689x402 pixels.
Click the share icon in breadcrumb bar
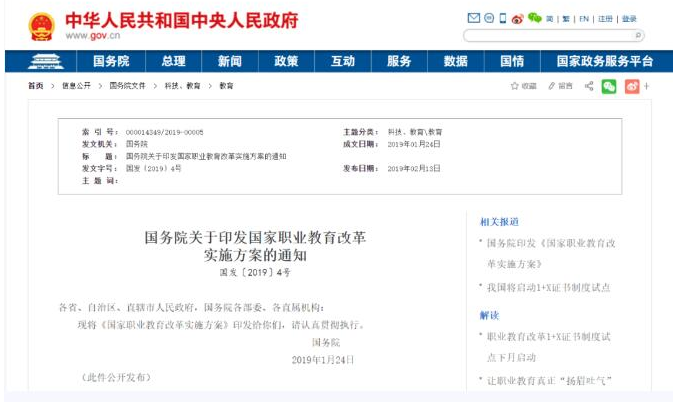point(589,86)
